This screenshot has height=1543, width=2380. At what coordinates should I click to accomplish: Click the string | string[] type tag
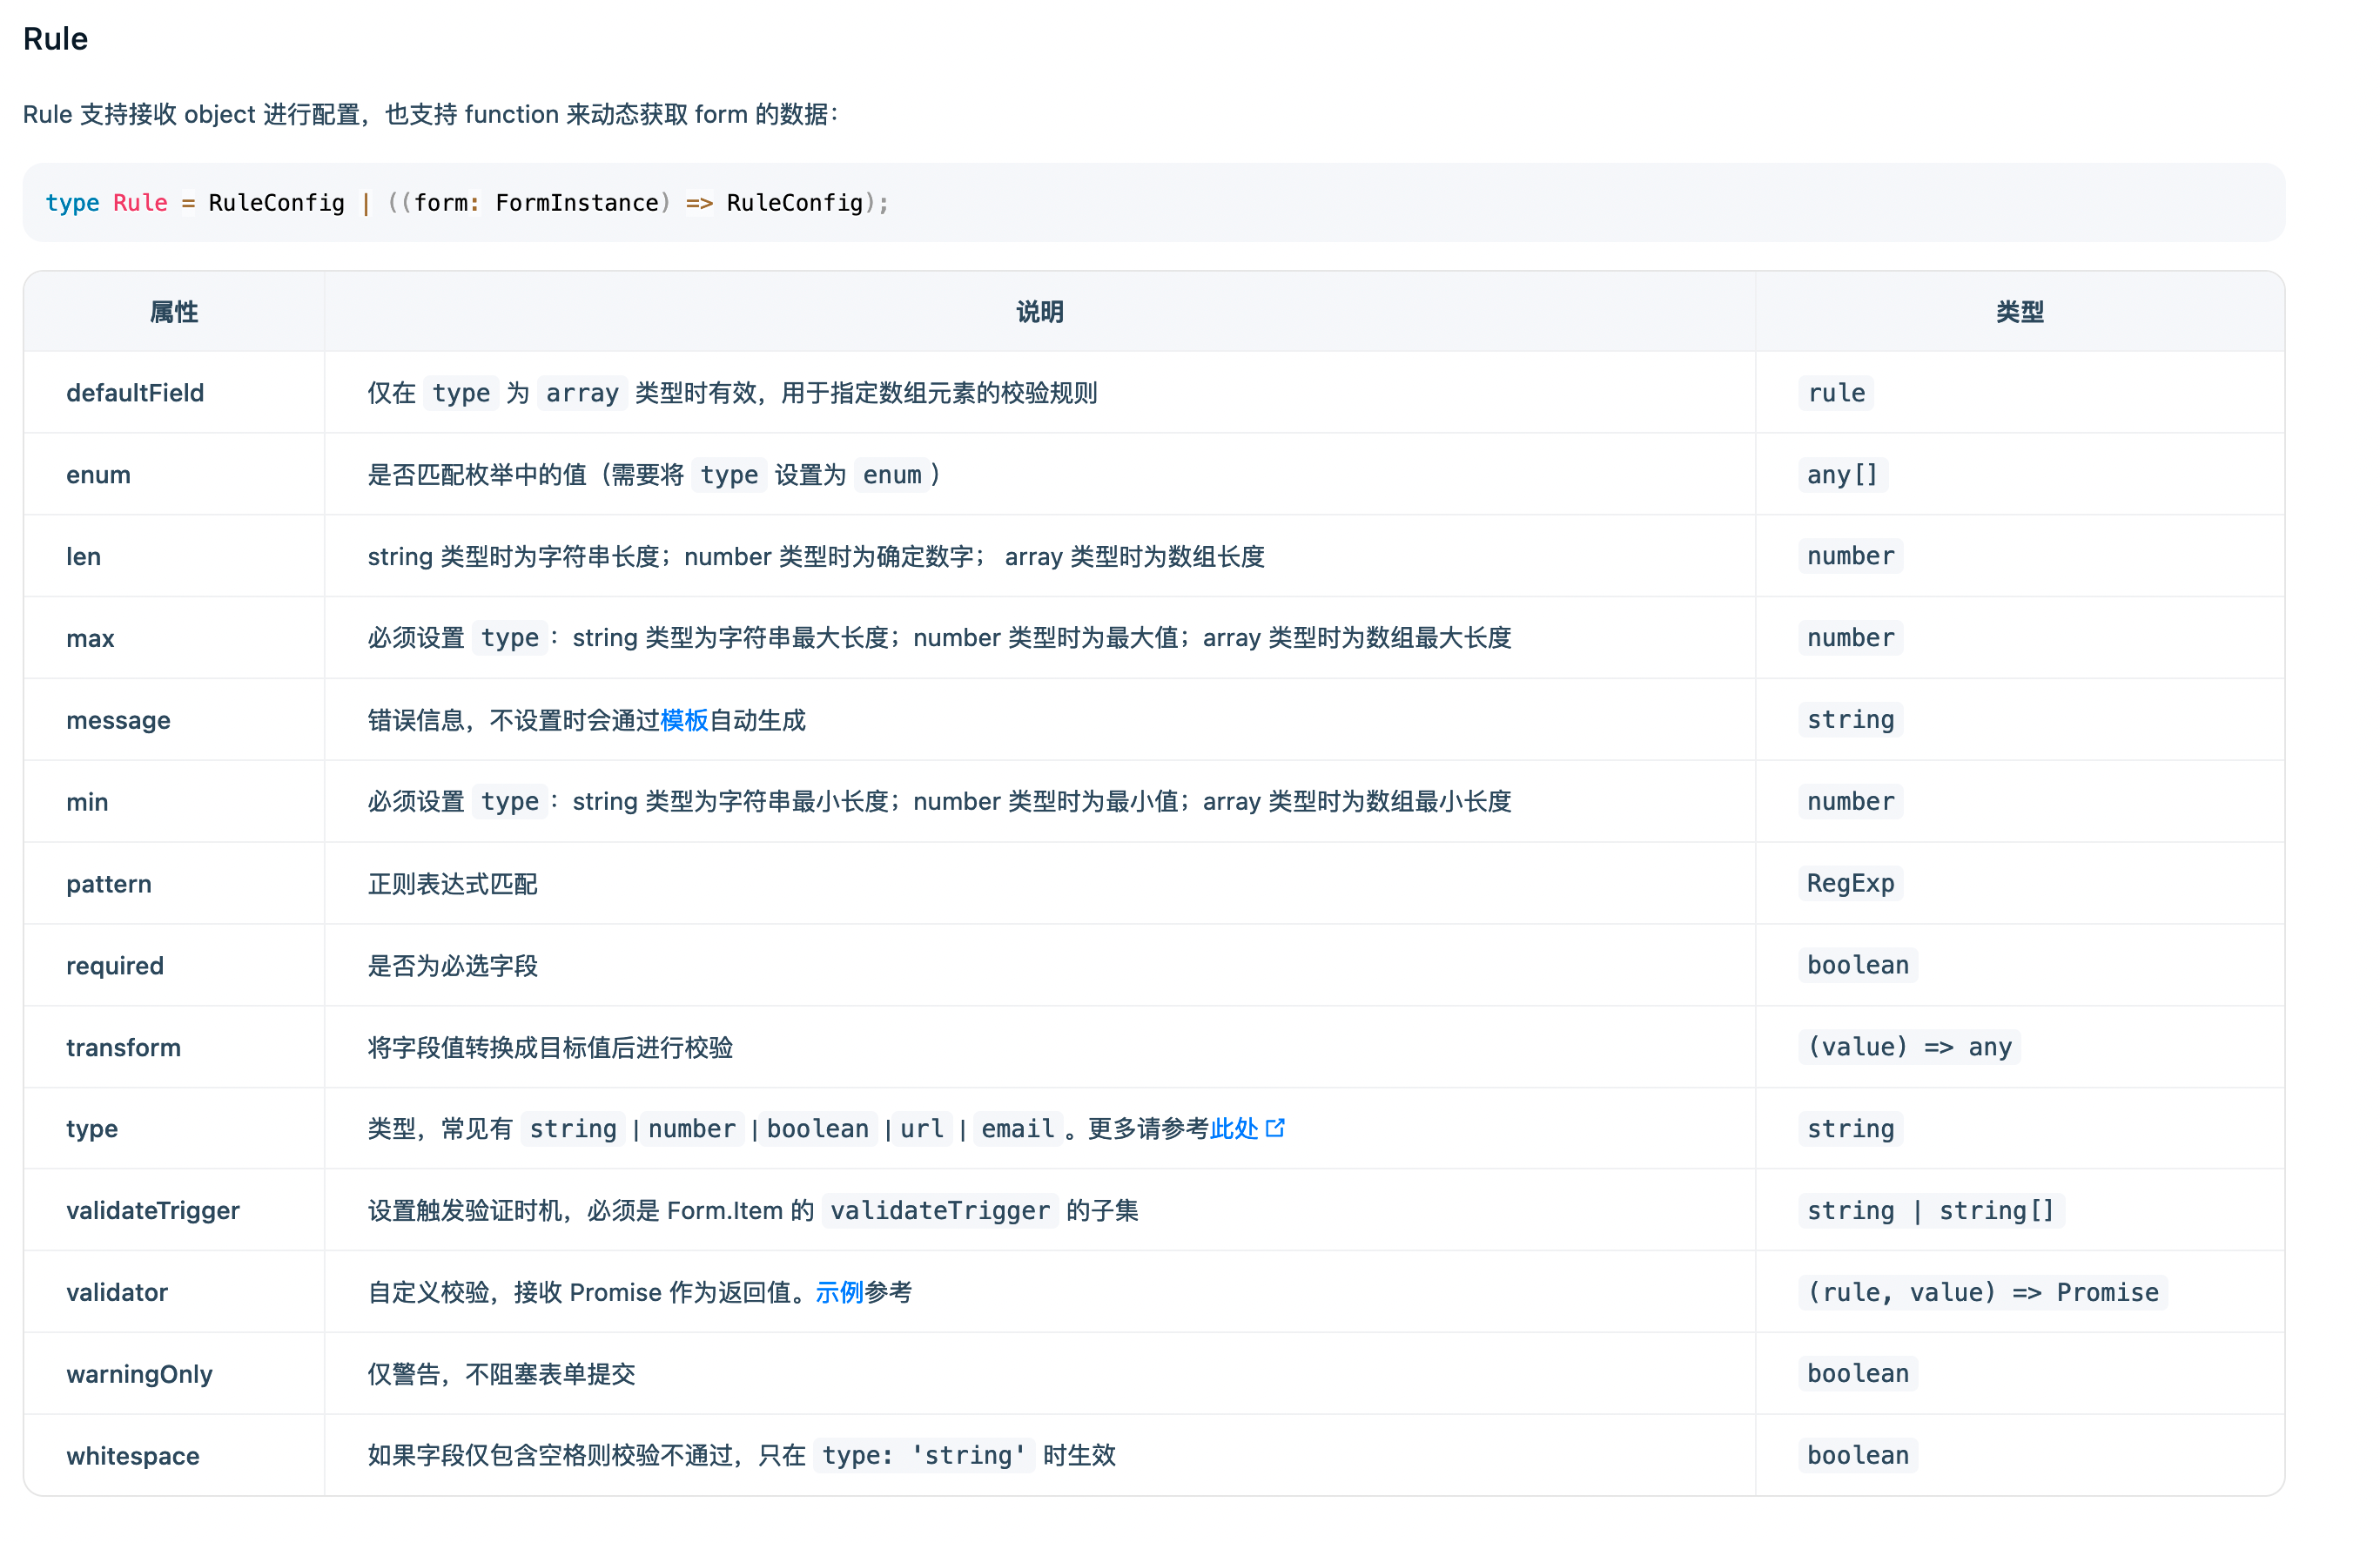point(1930,1210)
